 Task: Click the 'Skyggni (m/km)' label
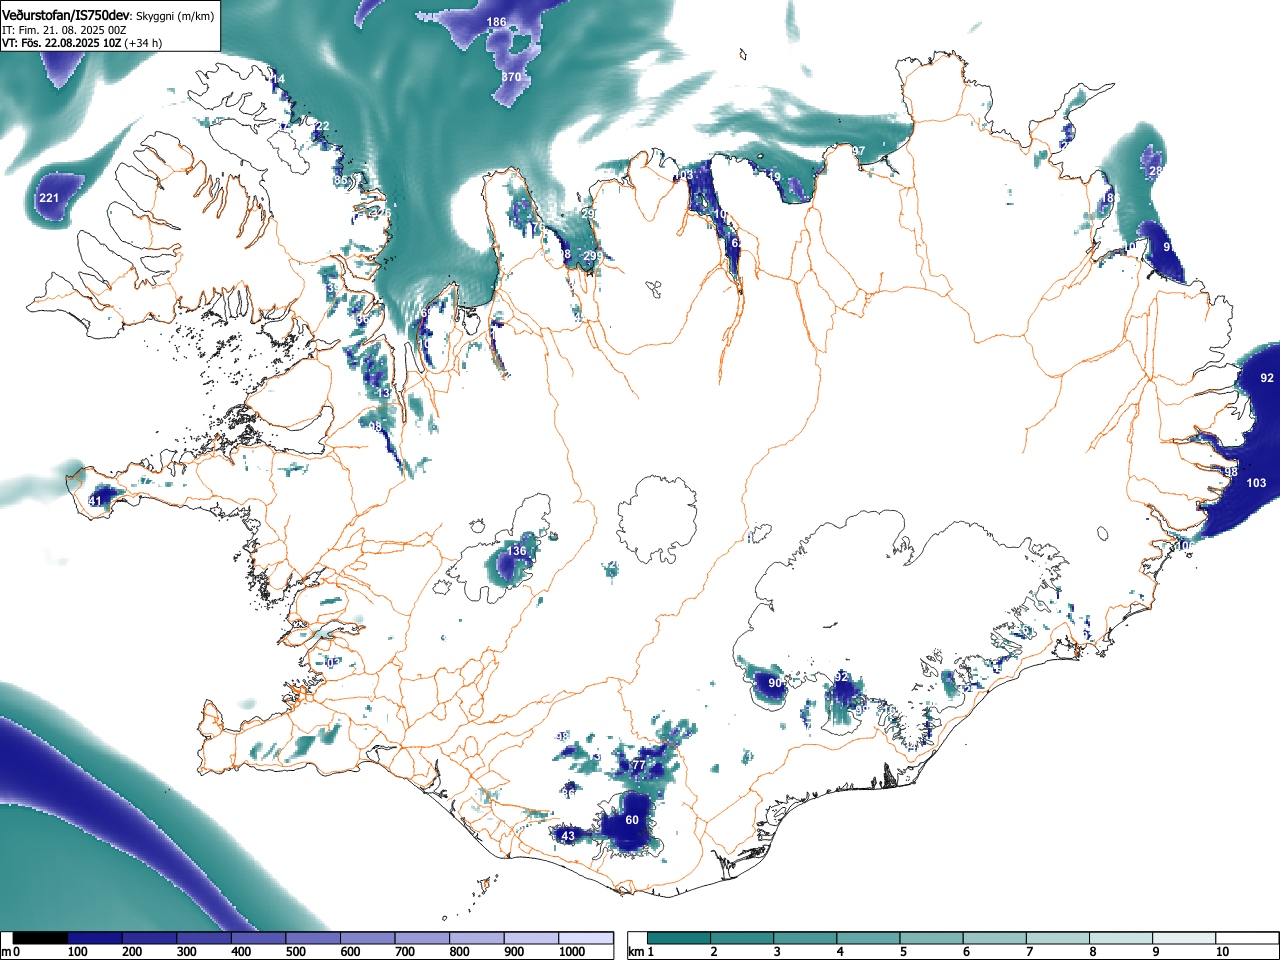click(x=174, y=16)
